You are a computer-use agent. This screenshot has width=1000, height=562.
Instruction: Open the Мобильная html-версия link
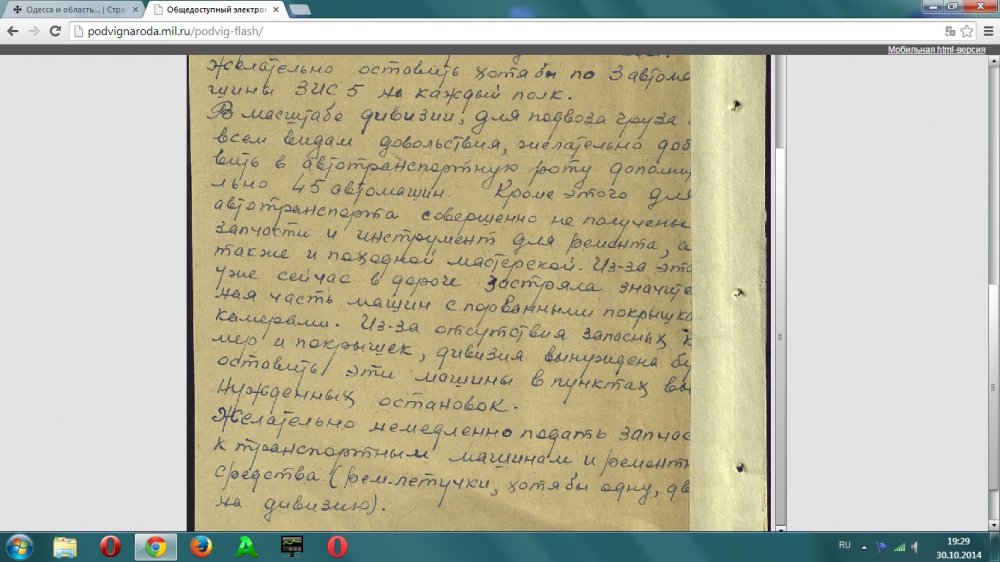(x=935, y=50)
